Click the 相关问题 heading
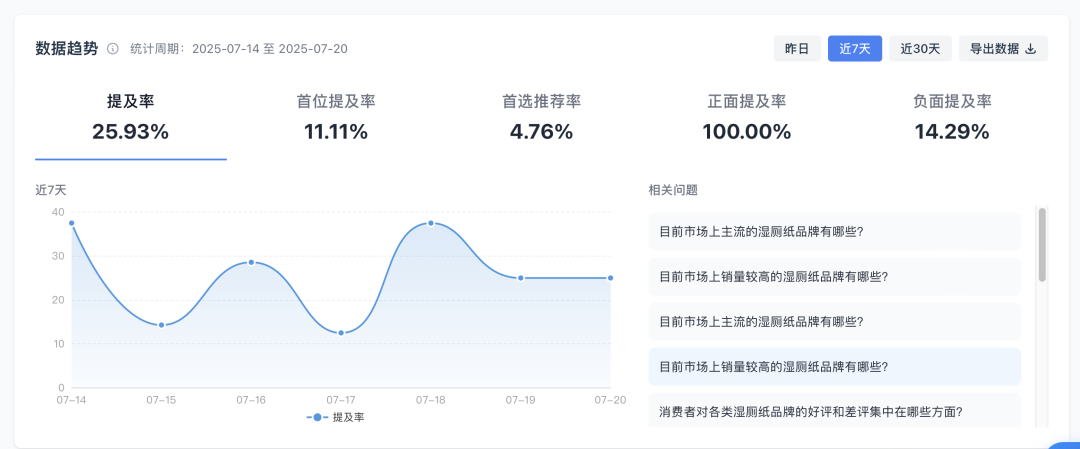Image resolution: width=1080 pixels, height=449 pixels. click(x=673, y=190)
